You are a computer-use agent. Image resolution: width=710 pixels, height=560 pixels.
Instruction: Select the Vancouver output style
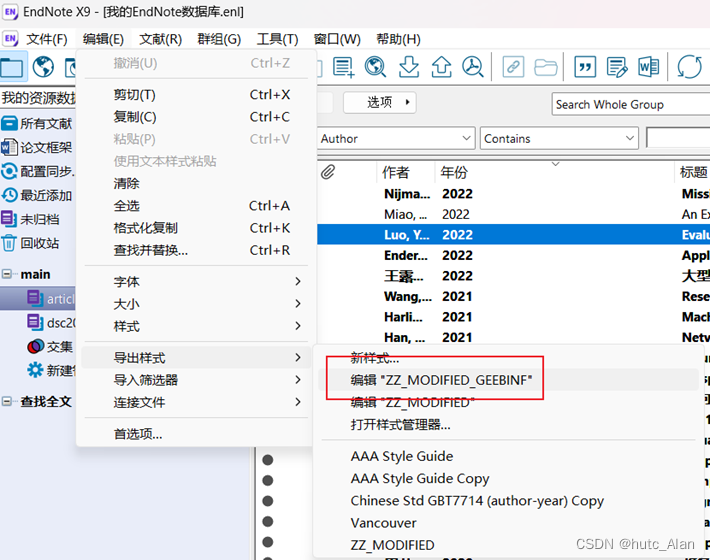(509, 523)
